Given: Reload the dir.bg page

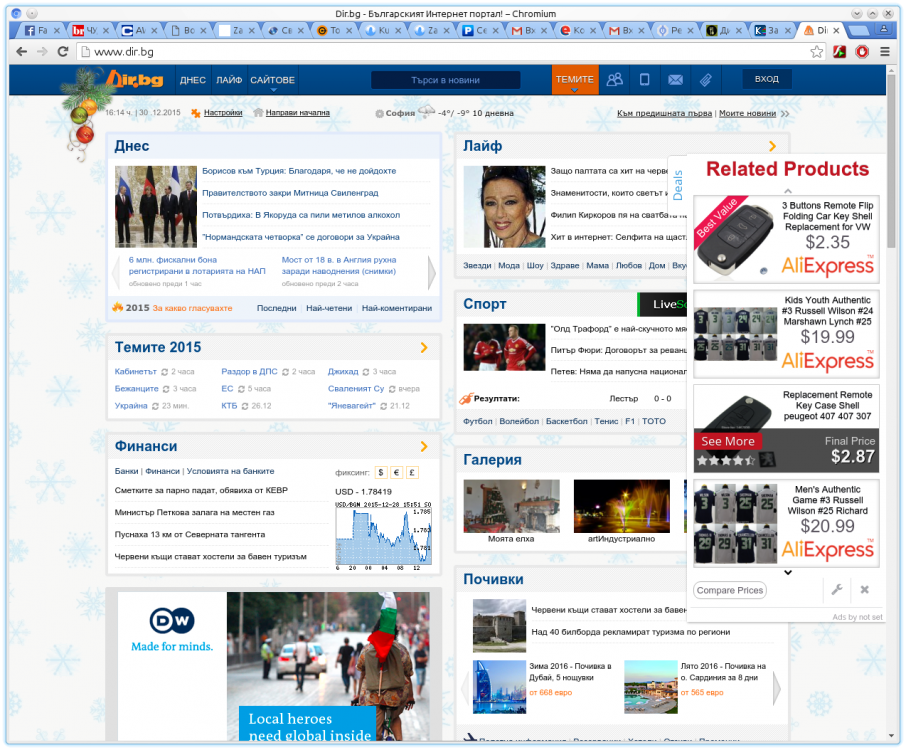Looking at the screenshot, I should point(63,52).
